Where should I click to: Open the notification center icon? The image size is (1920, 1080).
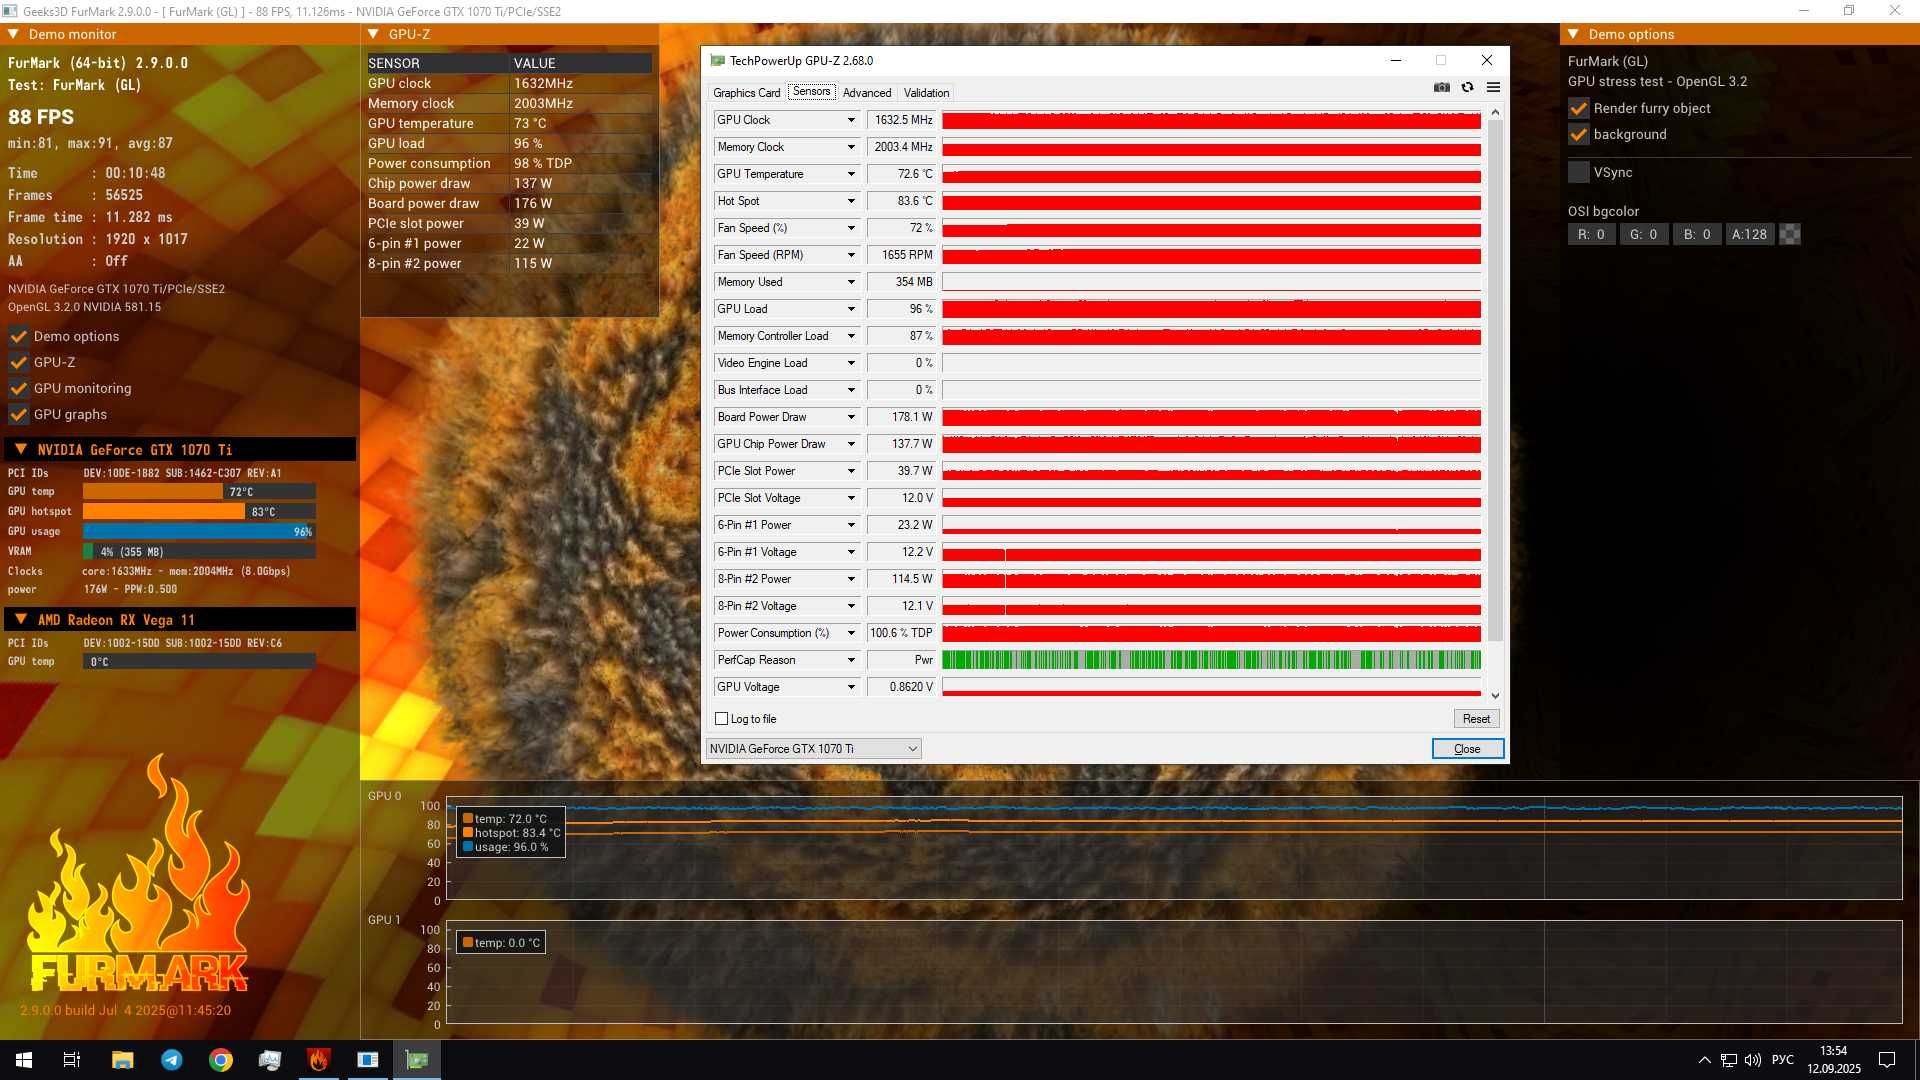point(1887,1060)
